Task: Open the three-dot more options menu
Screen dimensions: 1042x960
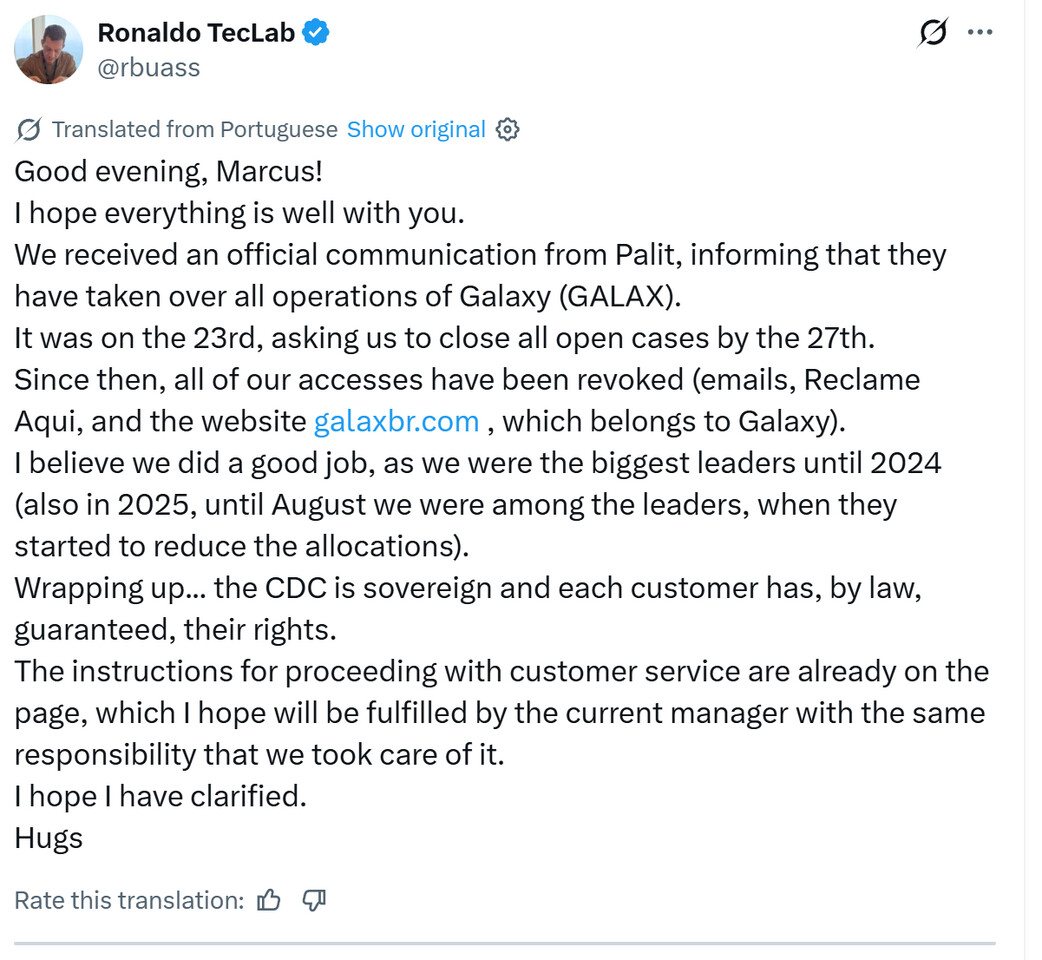Action: pyautogui.click(x=980, y=33)
